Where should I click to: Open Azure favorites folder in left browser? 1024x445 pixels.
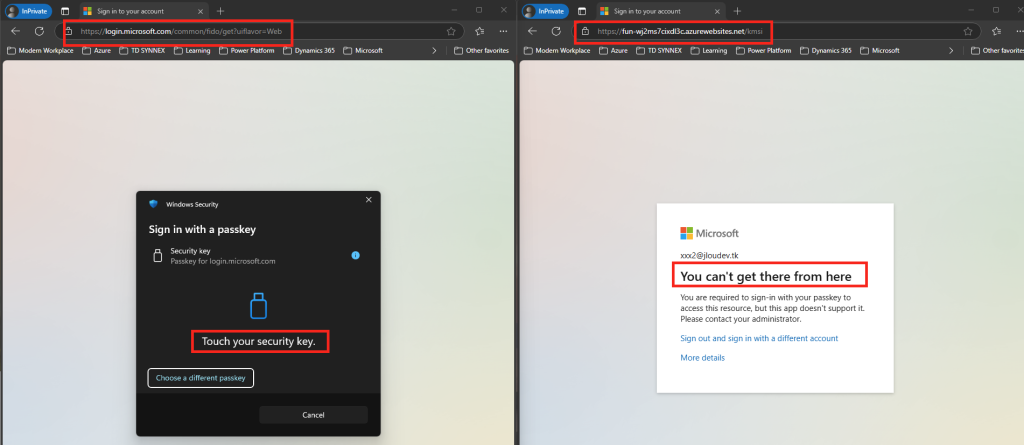(x=97, y=50)
